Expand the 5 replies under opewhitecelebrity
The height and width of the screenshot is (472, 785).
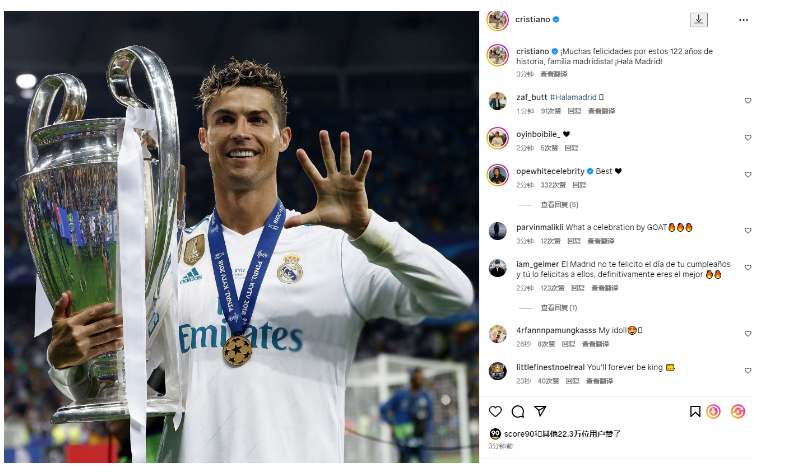[x=559, y=205]
